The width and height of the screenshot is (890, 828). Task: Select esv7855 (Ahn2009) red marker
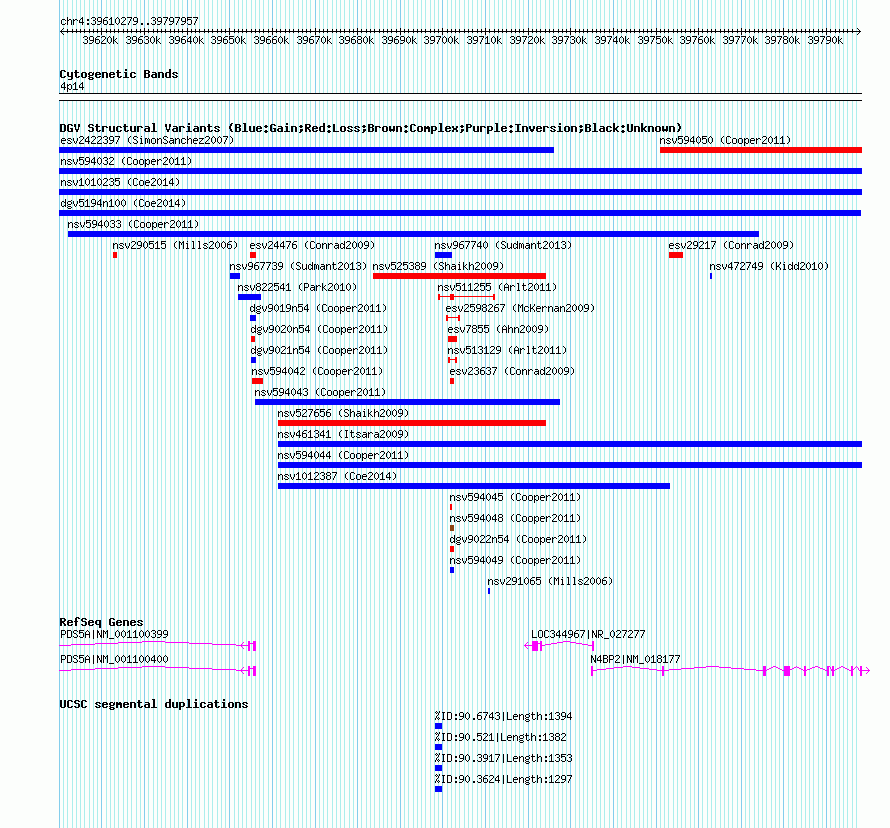(452, 339)
